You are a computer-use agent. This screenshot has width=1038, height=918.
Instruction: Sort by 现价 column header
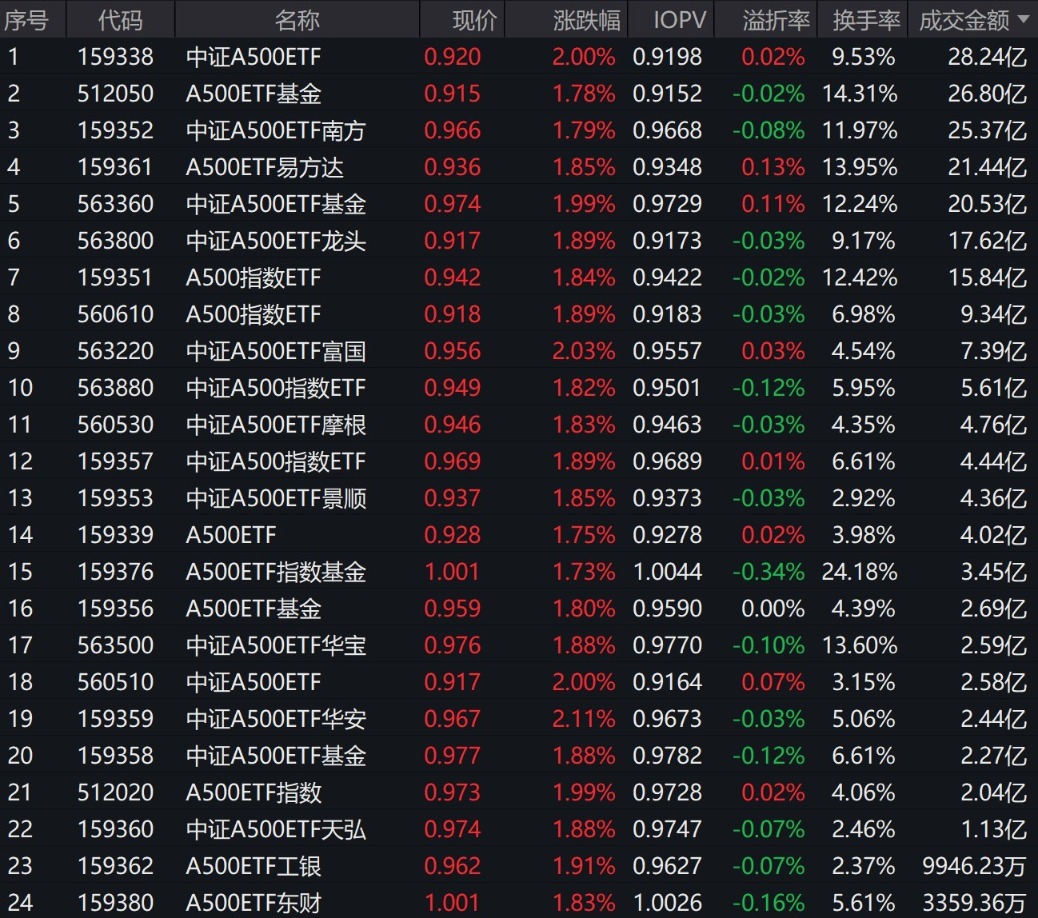click(475, 20)
